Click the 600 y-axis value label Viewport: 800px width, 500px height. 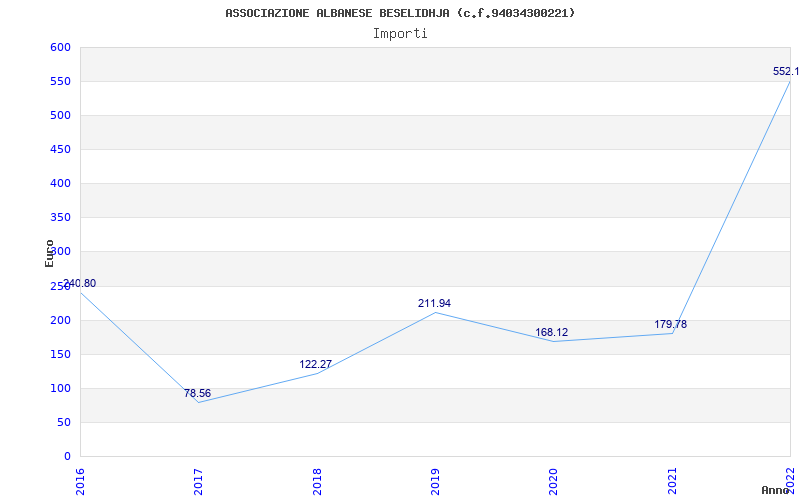click(60, 47)
